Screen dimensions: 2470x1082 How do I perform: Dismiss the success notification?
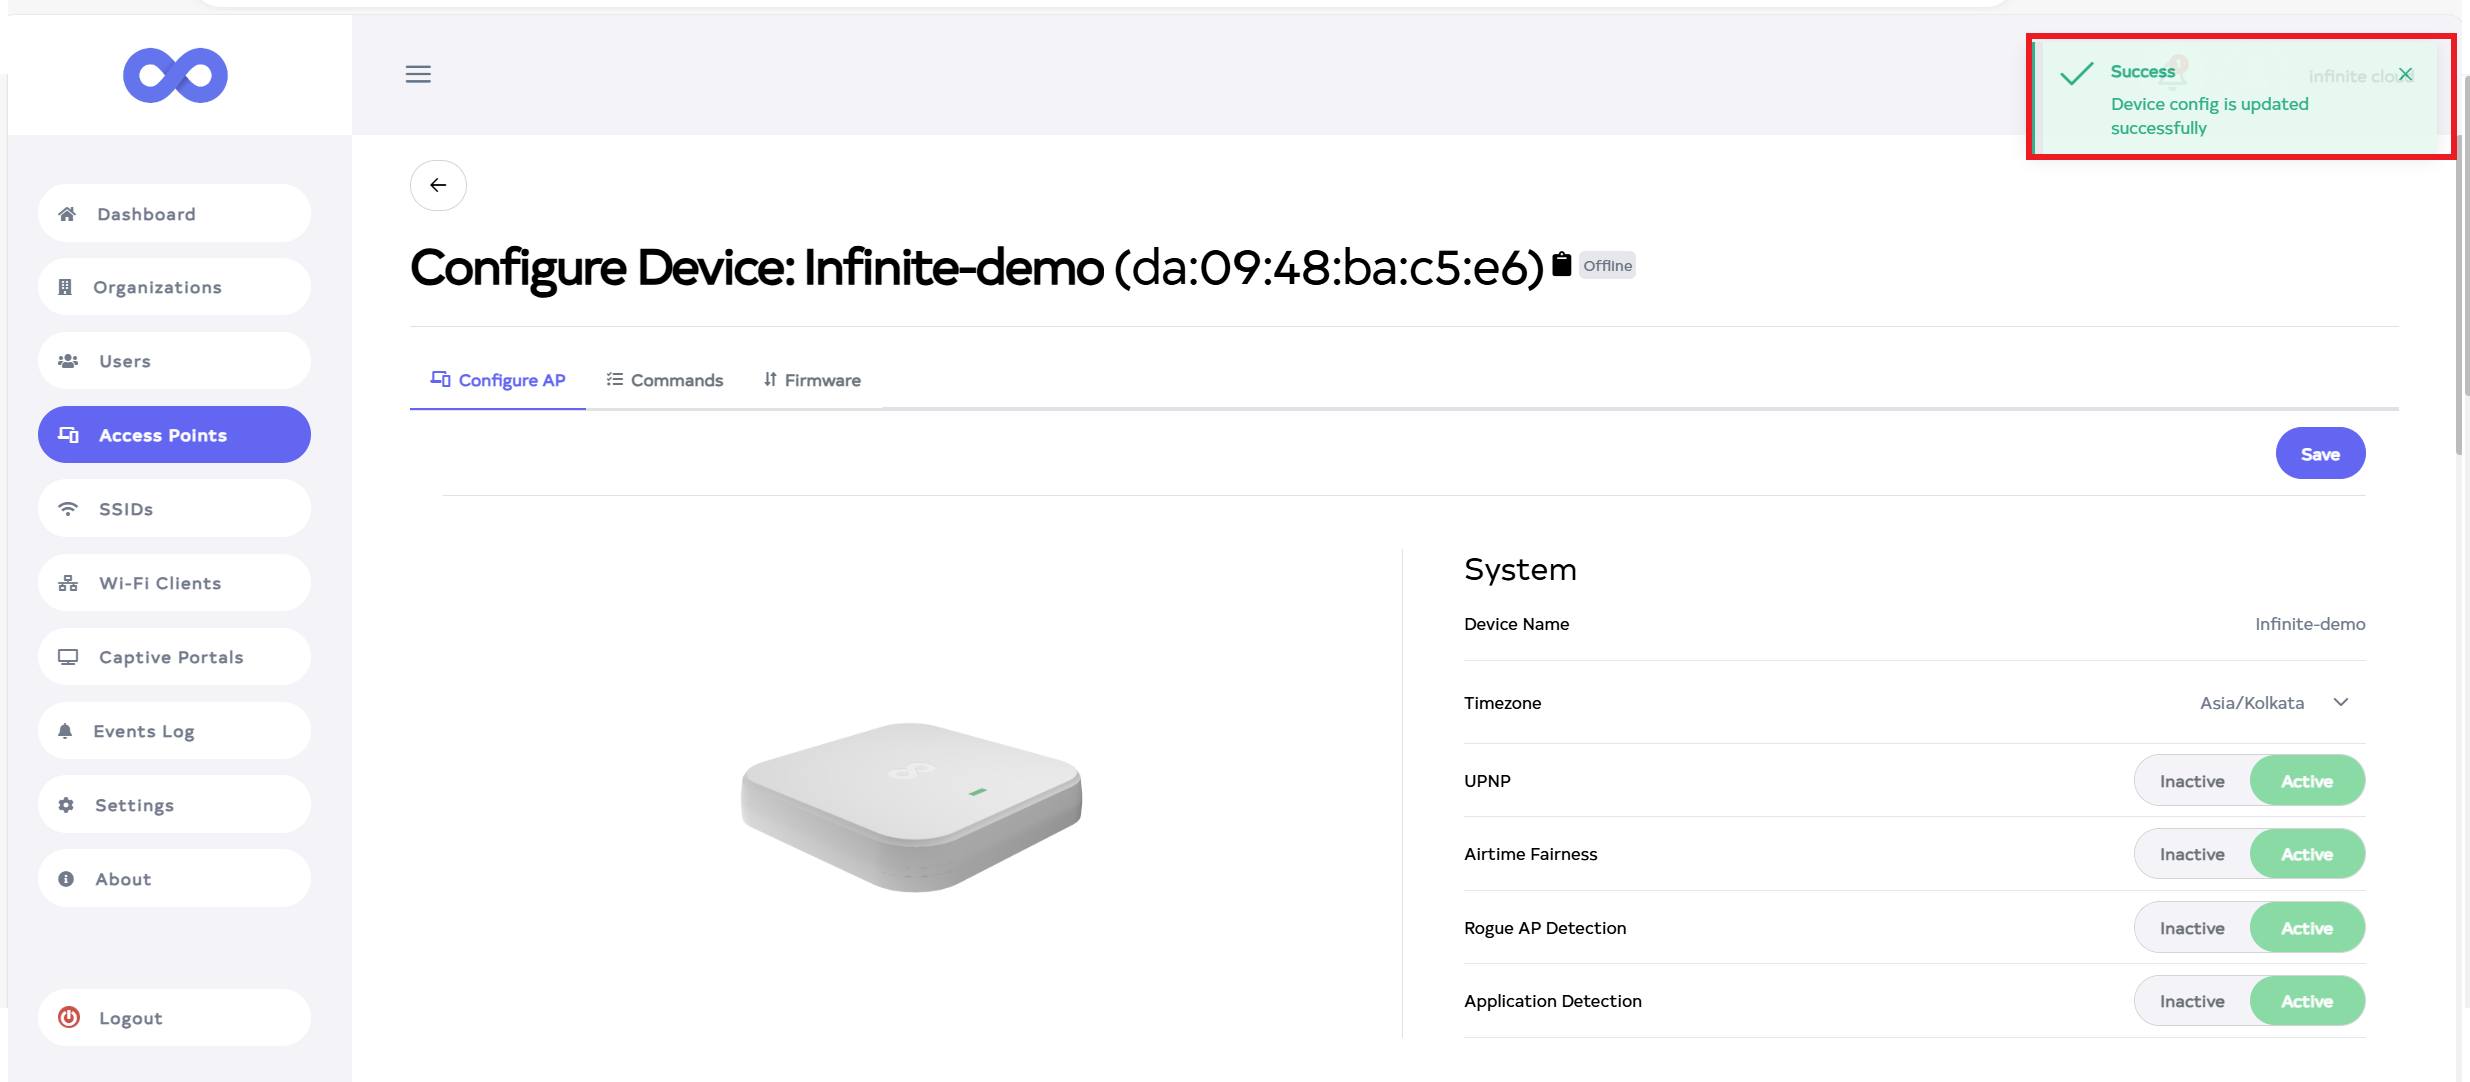tap(2405, 74)
